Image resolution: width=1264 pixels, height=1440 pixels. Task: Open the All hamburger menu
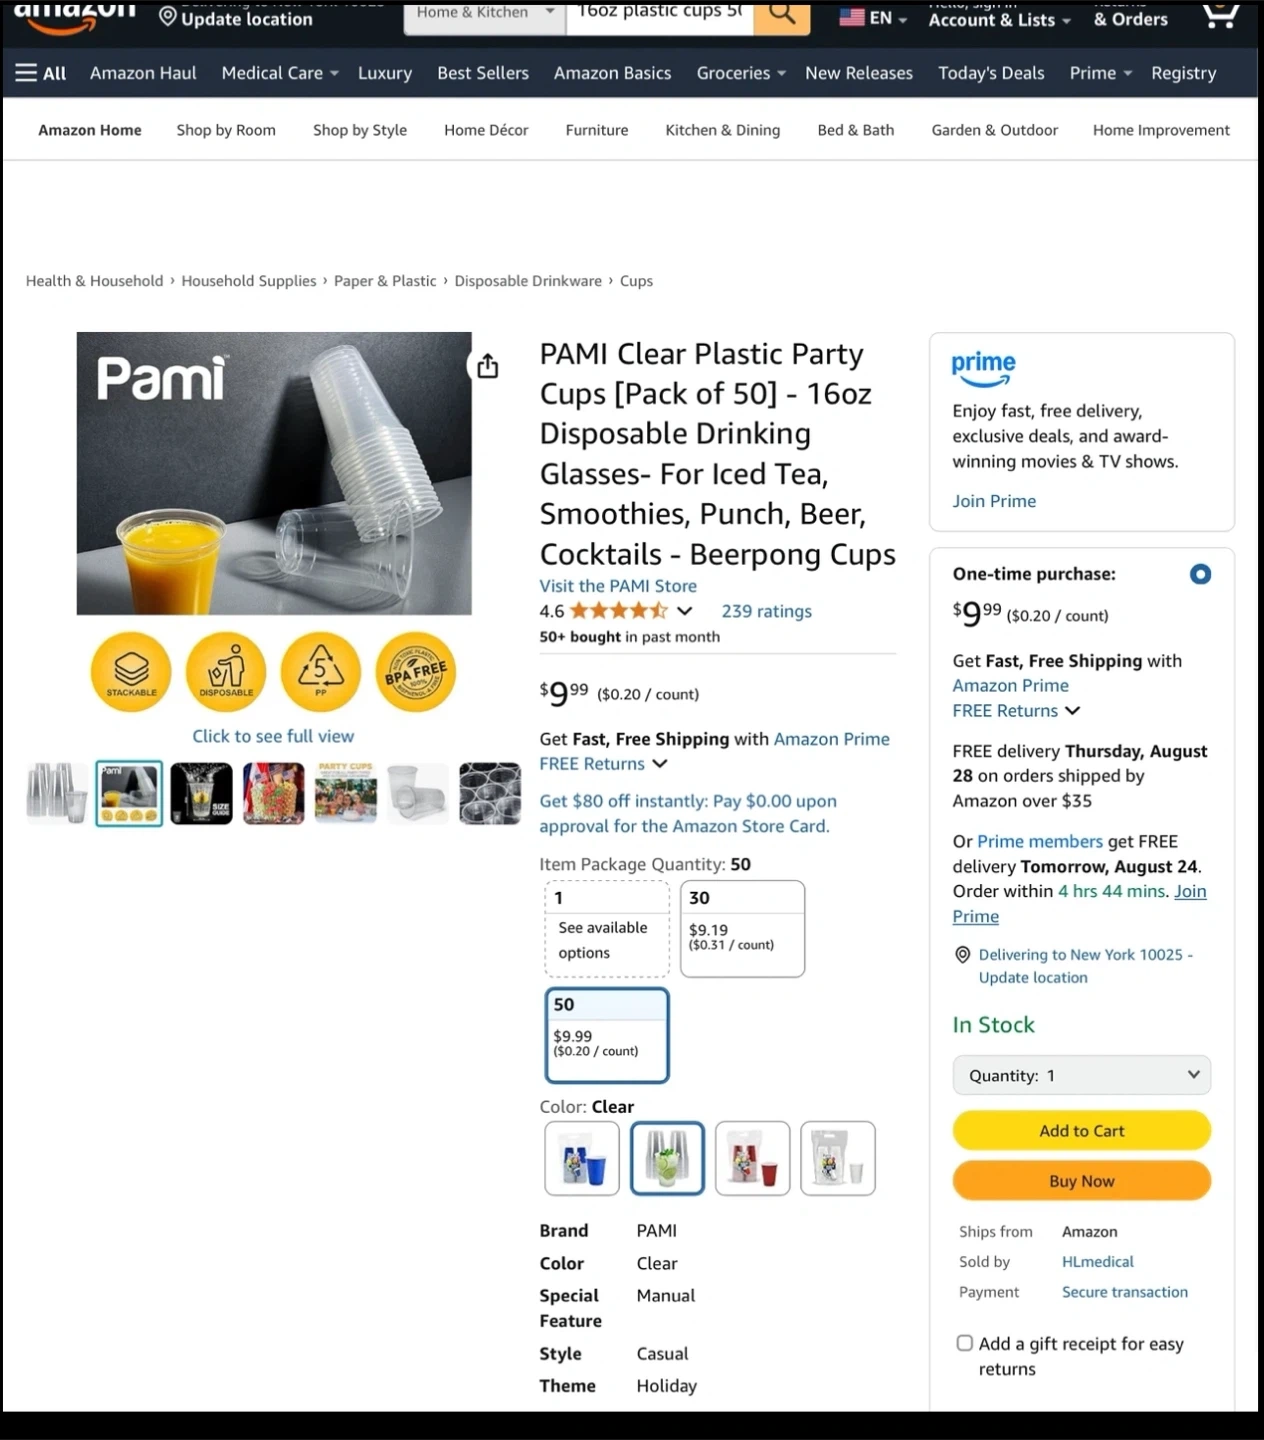(41, 73)
